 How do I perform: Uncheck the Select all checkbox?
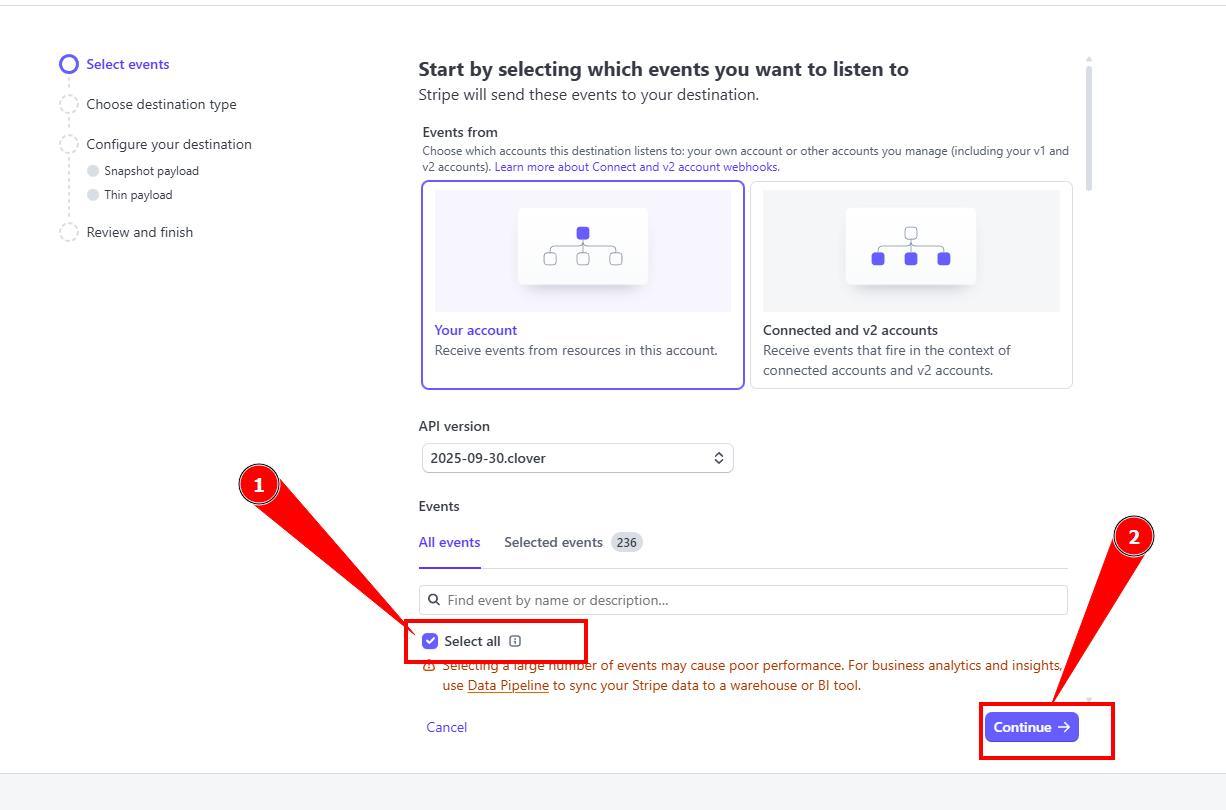(x=430, y=641)
